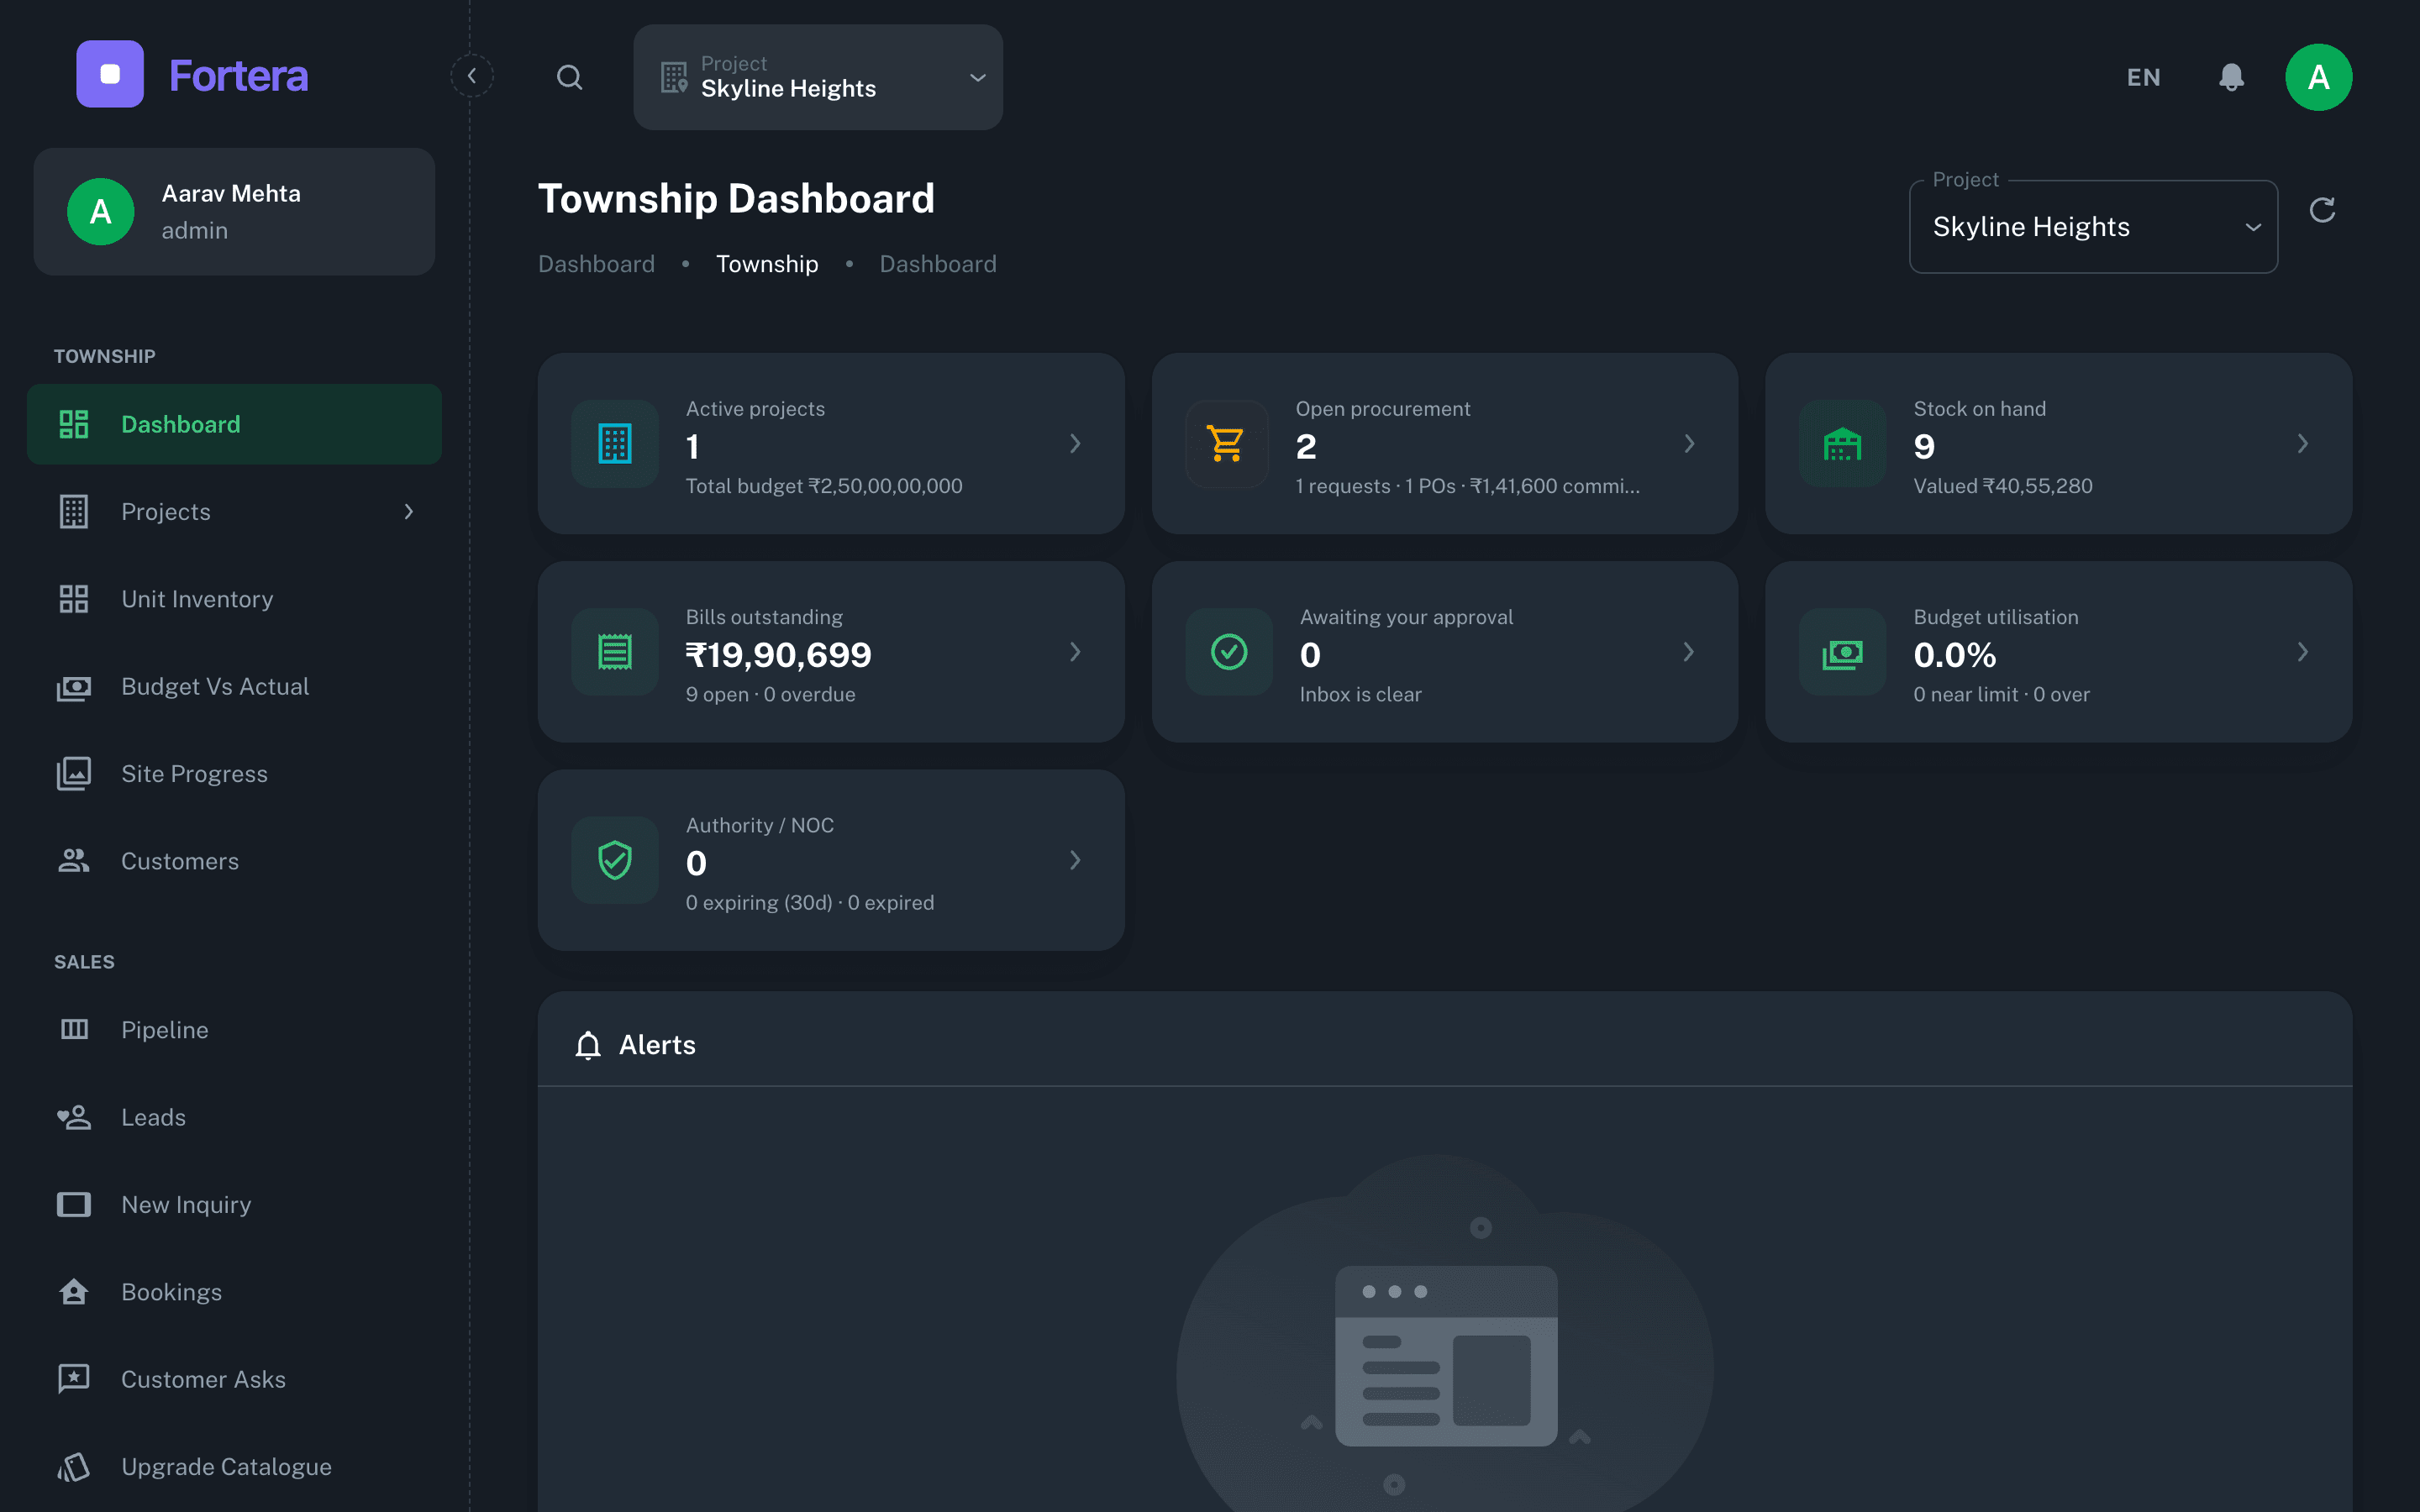This screenshot has width=2420, height=1512.
Task: Collapse the sidebar with the arrow button
Action: (472, 76)
